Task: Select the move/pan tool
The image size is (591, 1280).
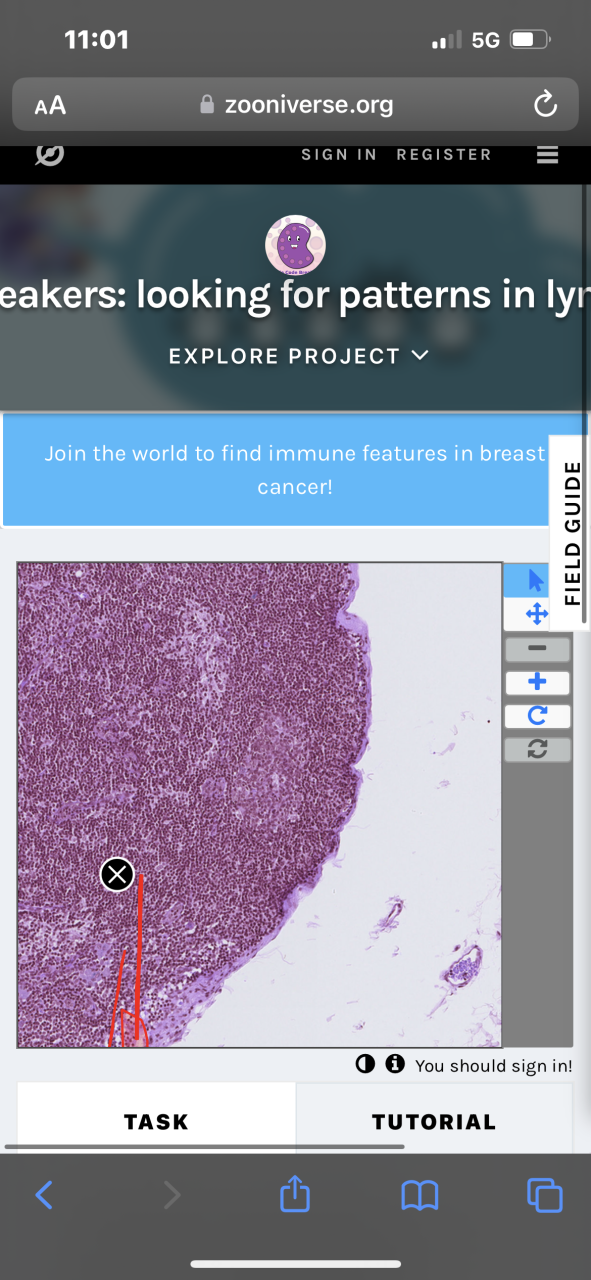Action: (x=537, y=614)
